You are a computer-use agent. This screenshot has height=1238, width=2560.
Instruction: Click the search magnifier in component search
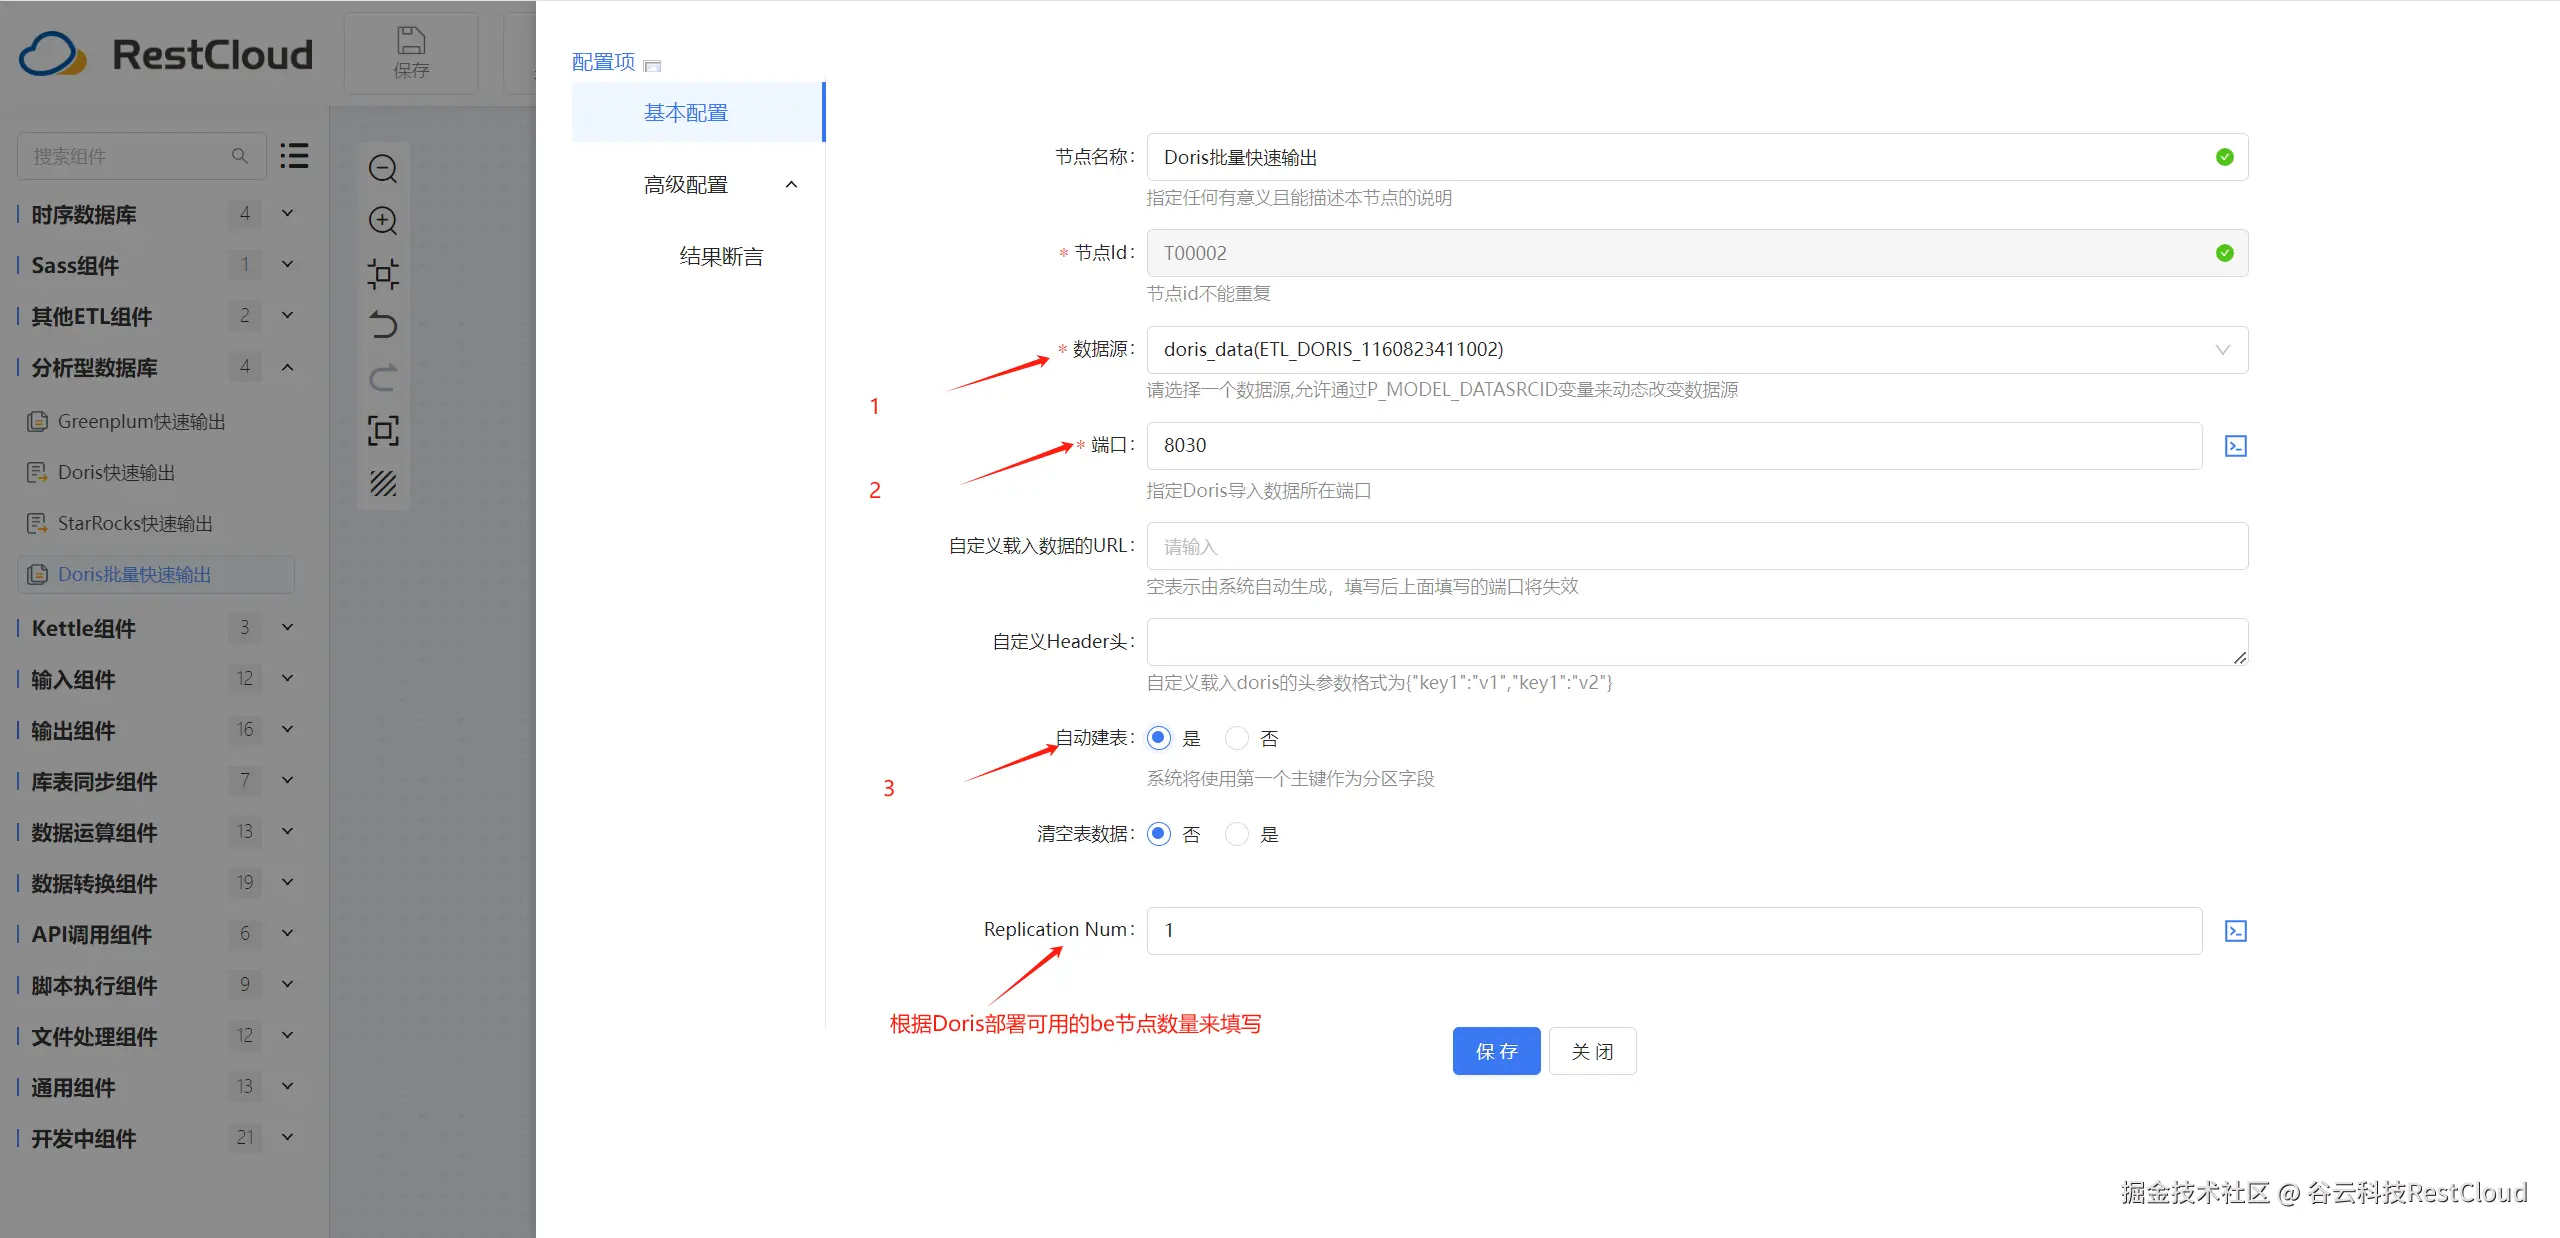[240, 156]
